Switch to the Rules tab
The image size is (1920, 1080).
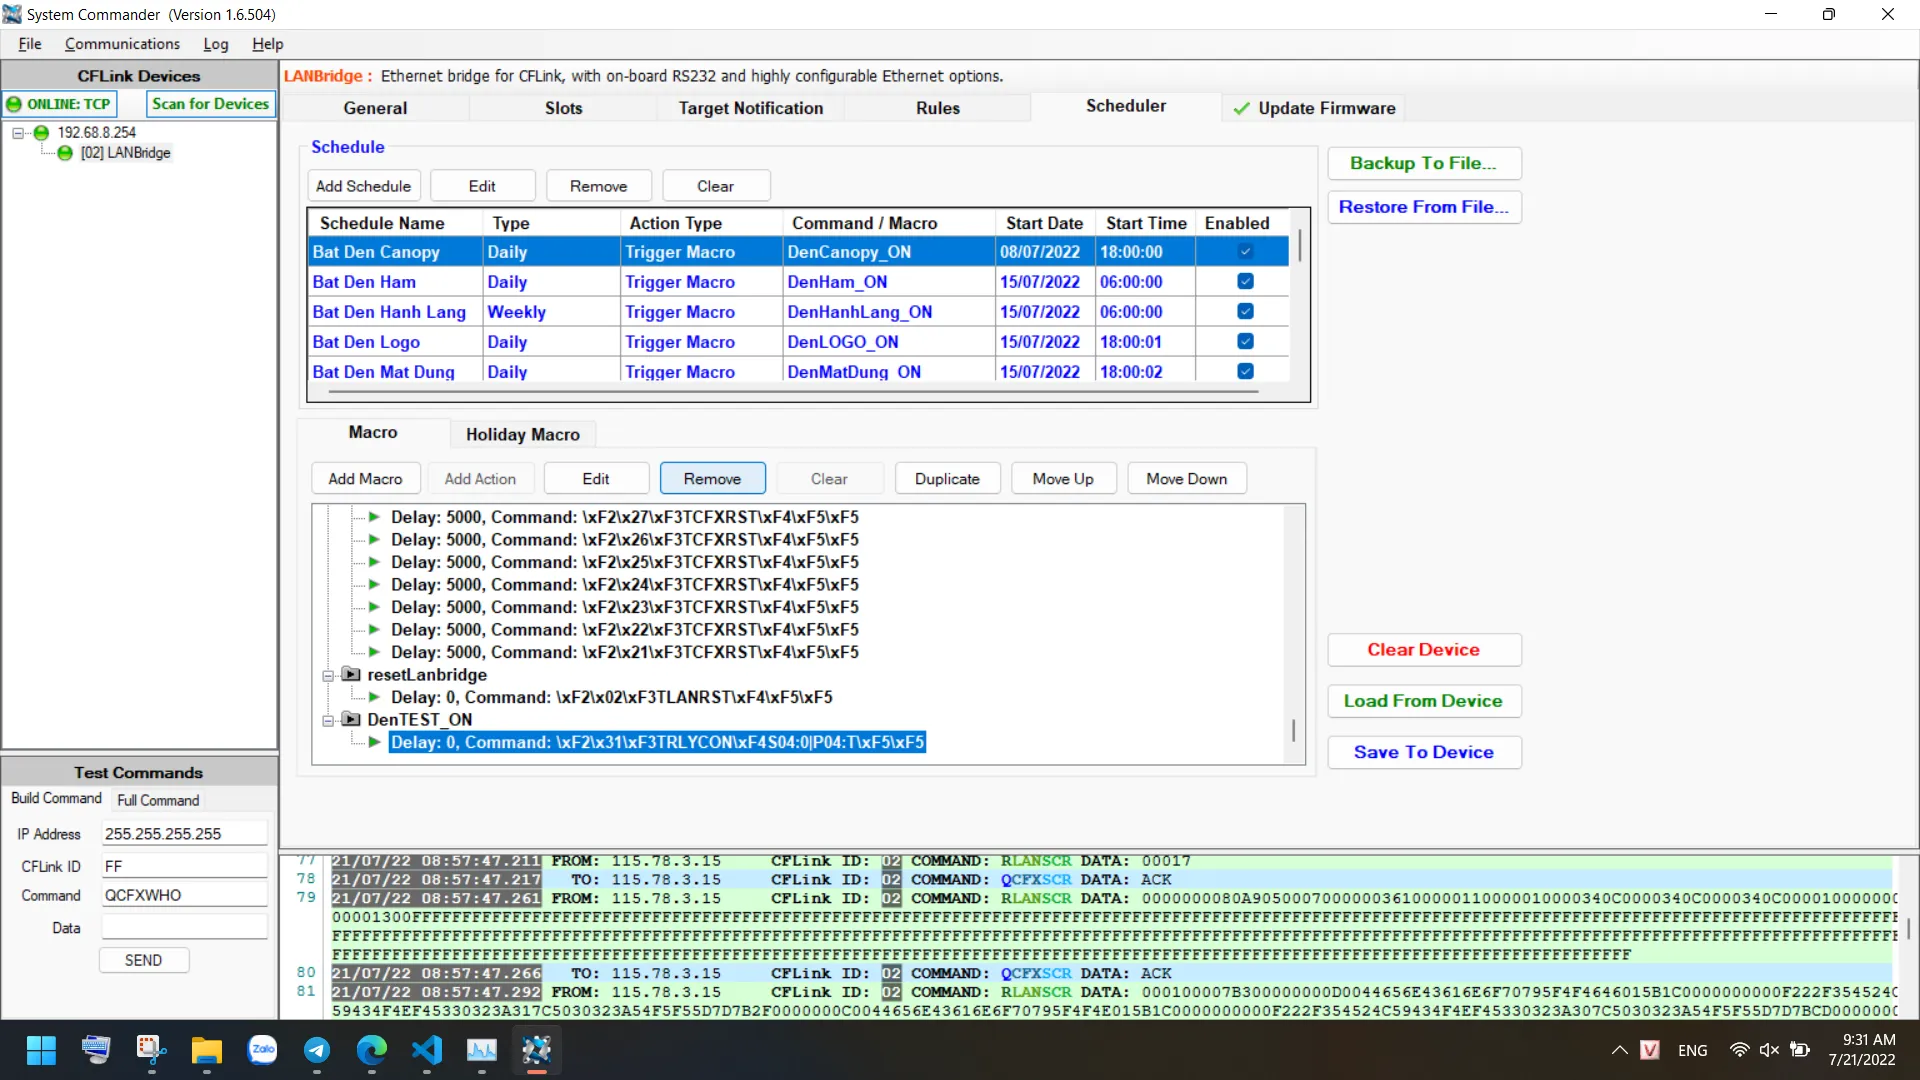937,108
